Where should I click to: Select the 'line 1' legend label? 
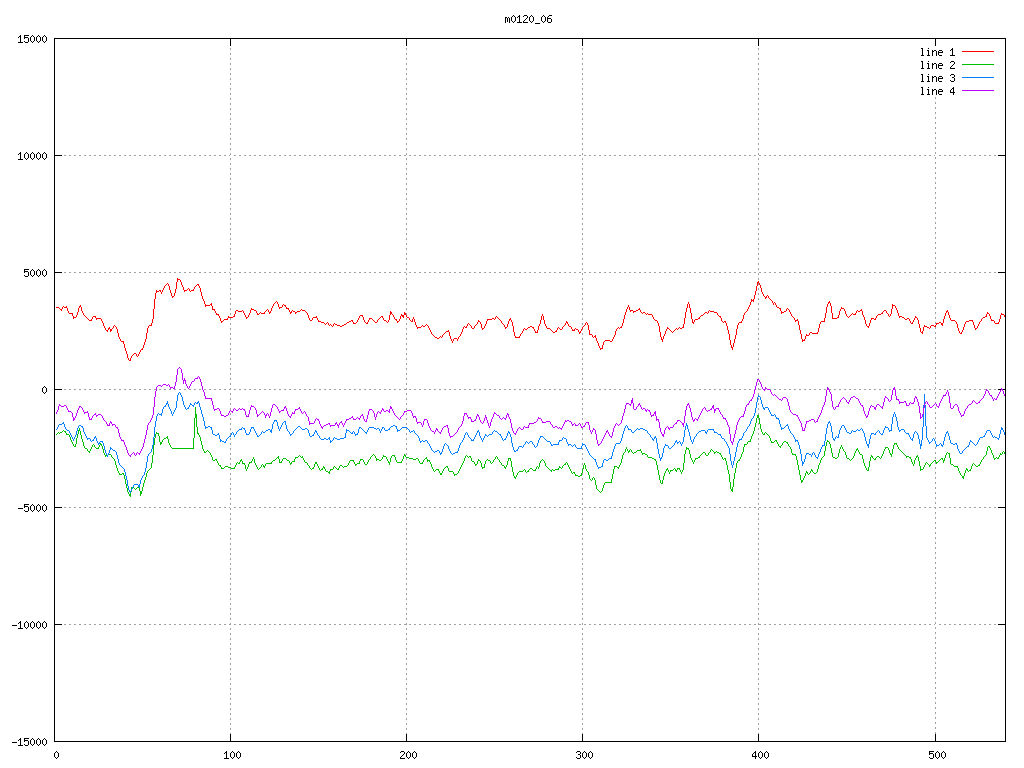pos(937,52)
